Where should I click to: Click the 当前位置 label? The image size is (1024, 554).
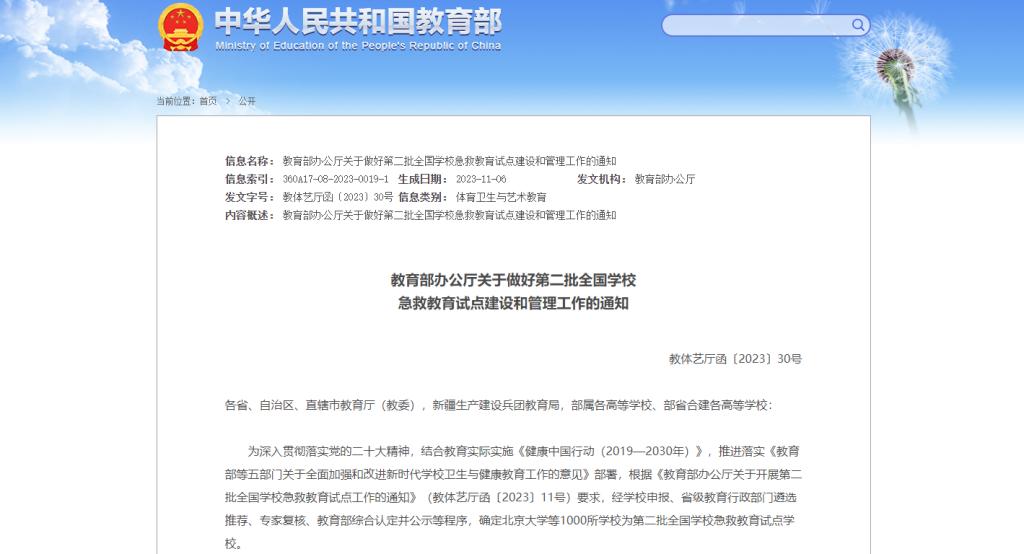[176, 101]
